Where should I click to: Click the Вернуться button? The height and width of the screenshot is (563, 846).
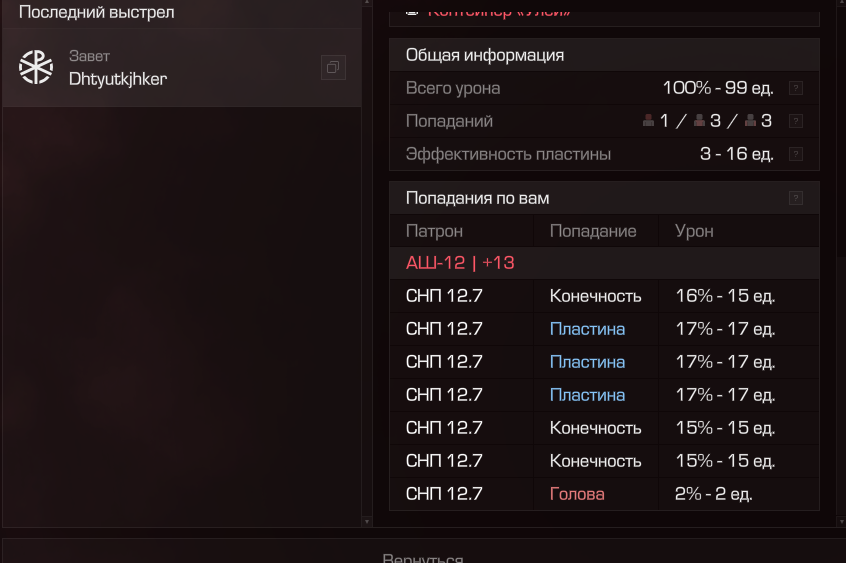tap(423, 556)
